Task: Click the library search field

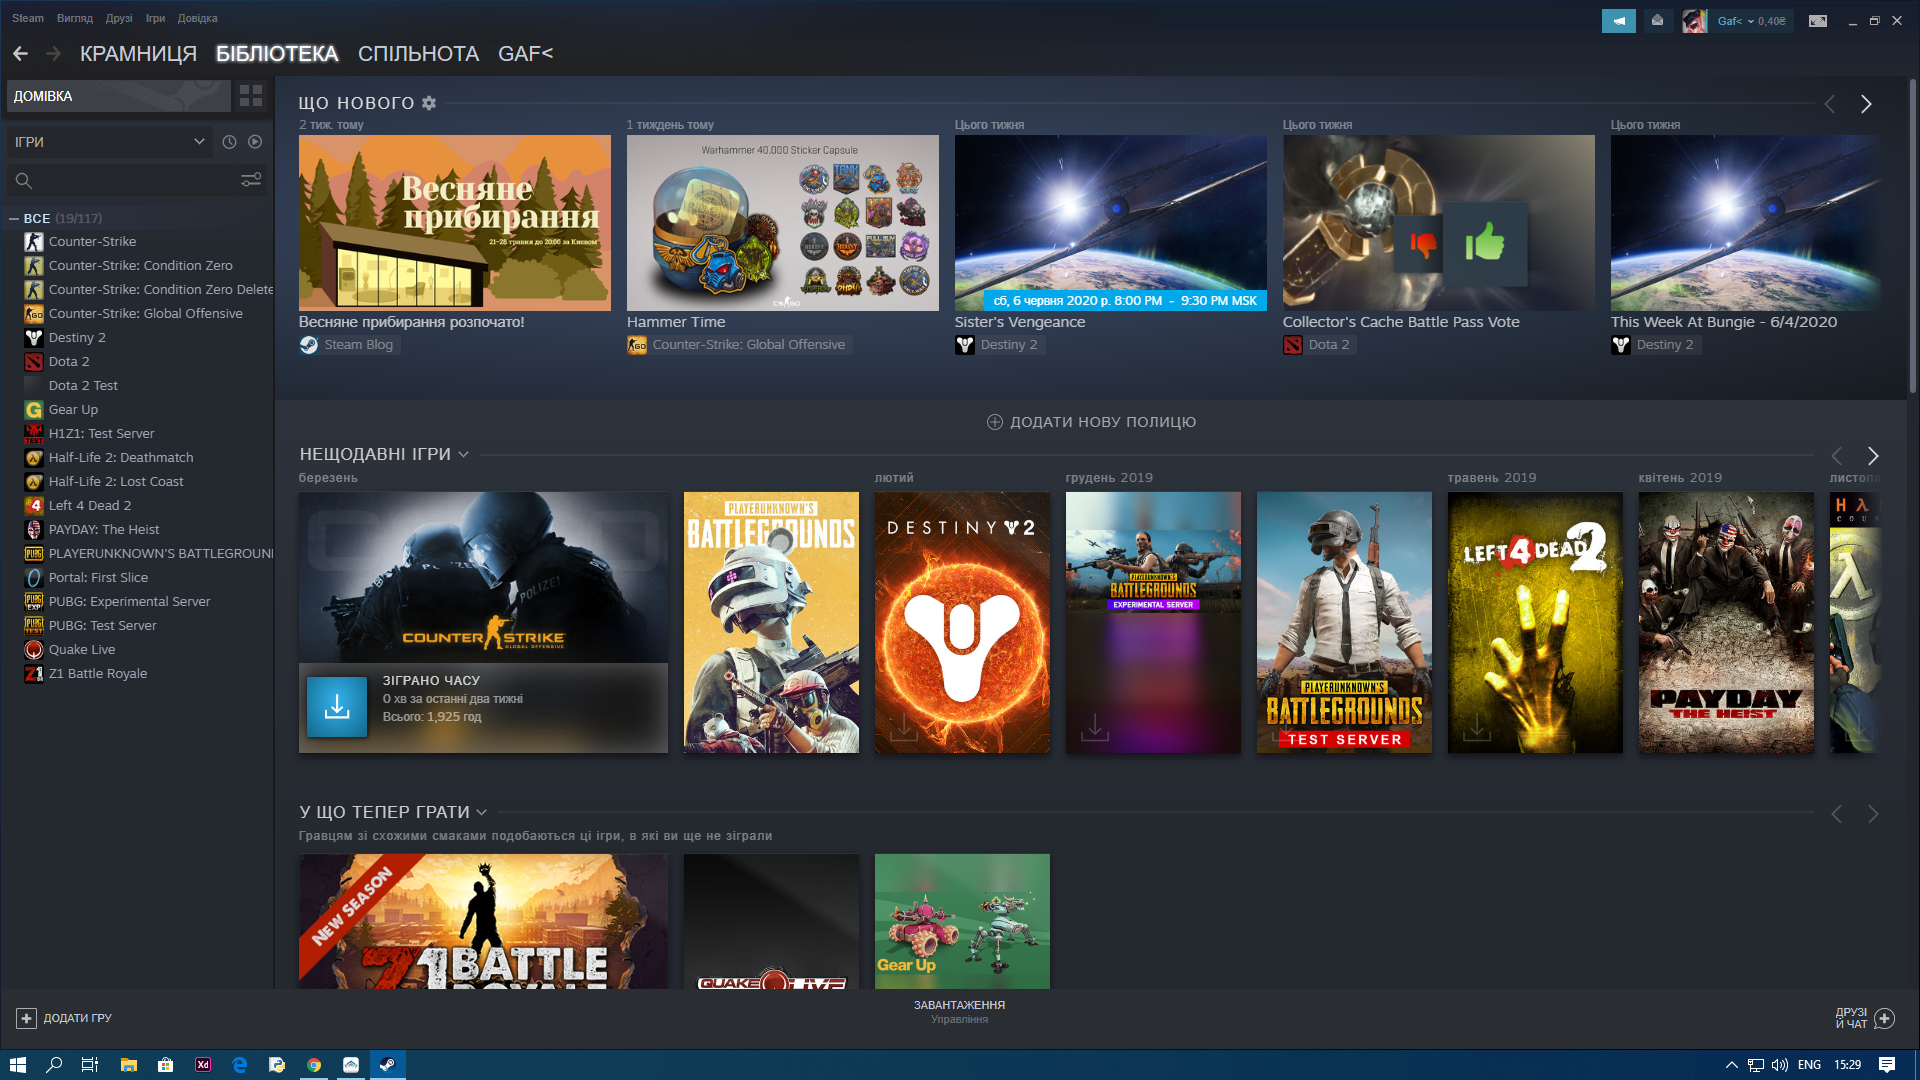Action: pos(135,180)
